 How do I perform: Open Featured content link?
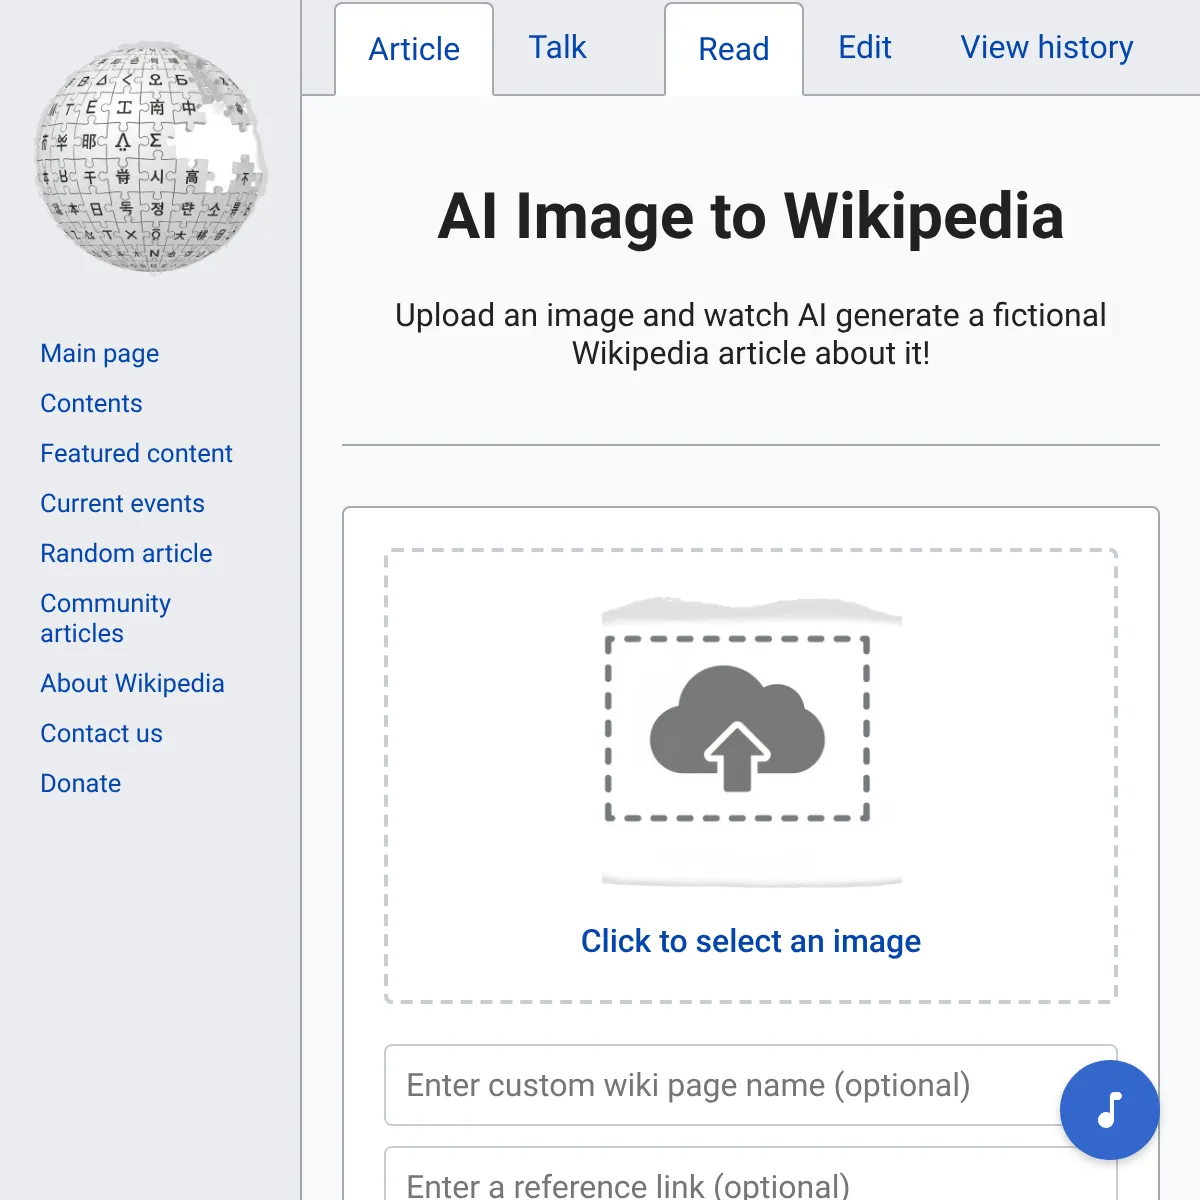[136, 453]
